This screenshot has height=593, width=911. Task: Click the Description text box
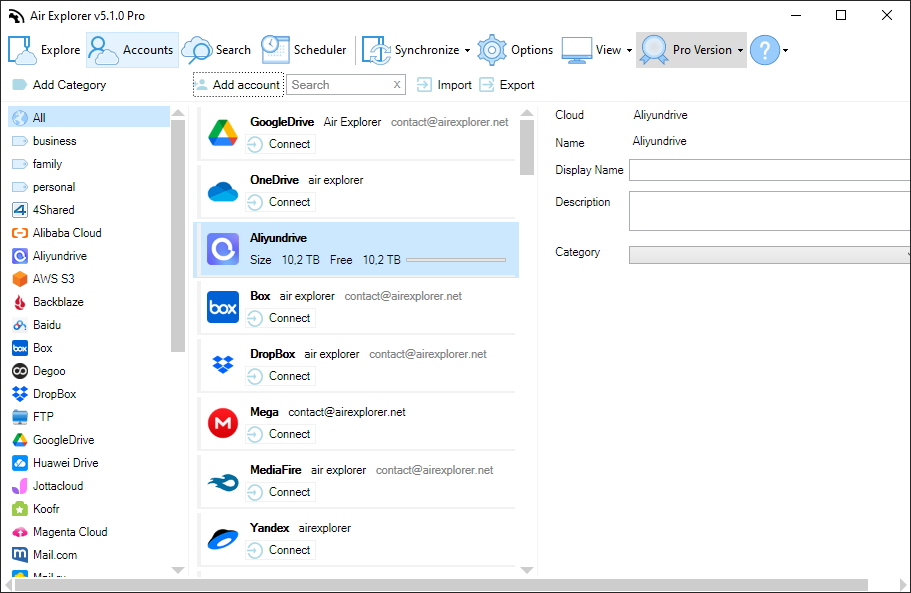point(770,211)
